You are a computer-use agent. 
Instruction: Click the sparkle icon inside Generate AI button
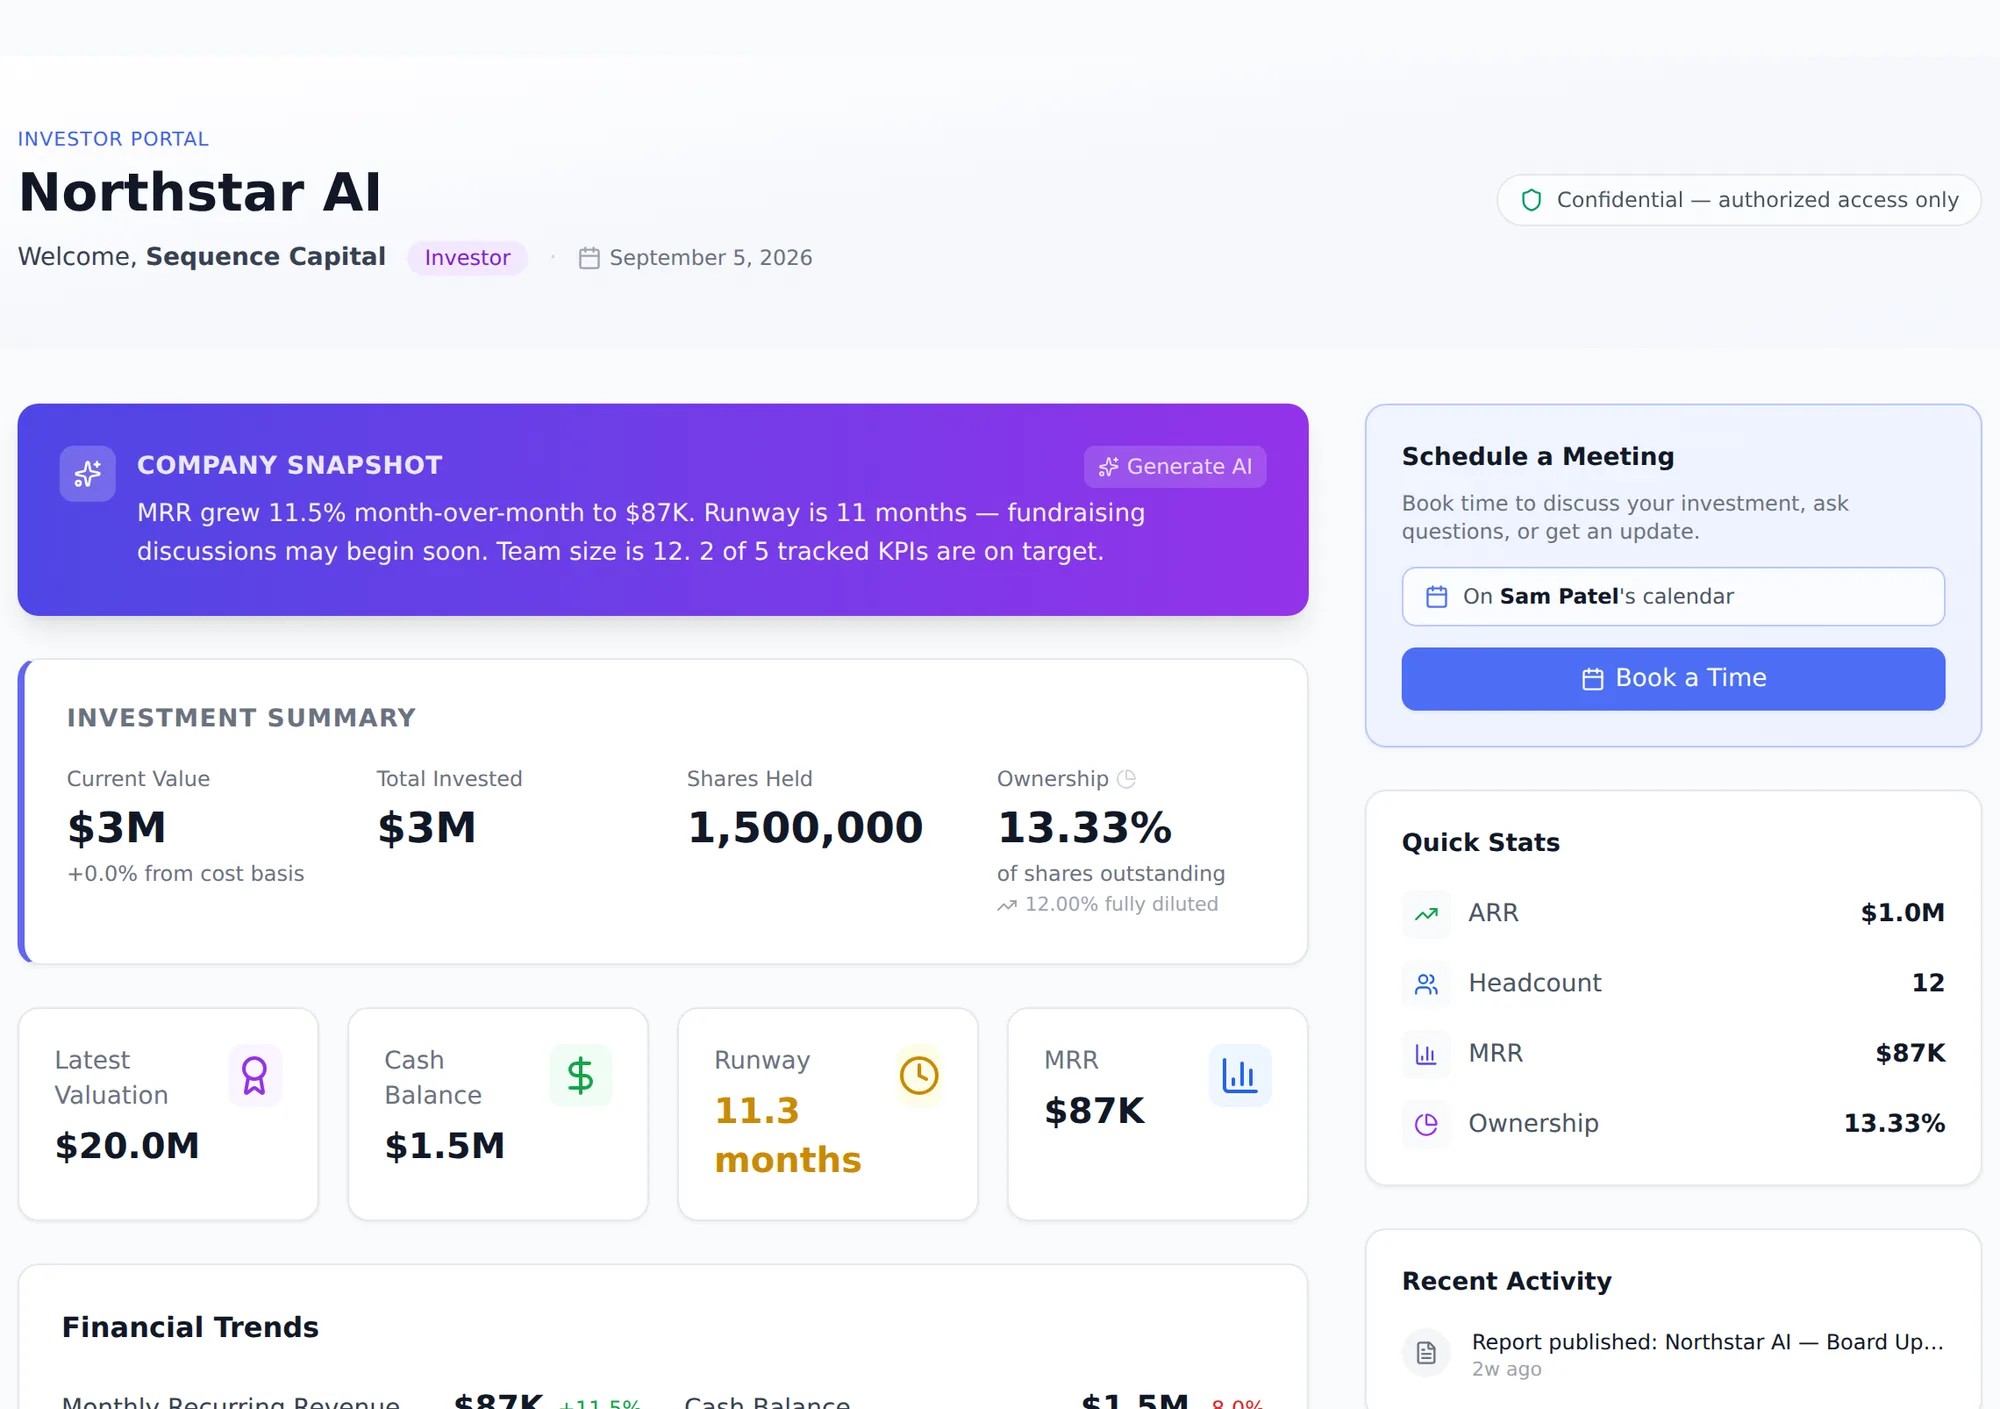pos(1108,467)
